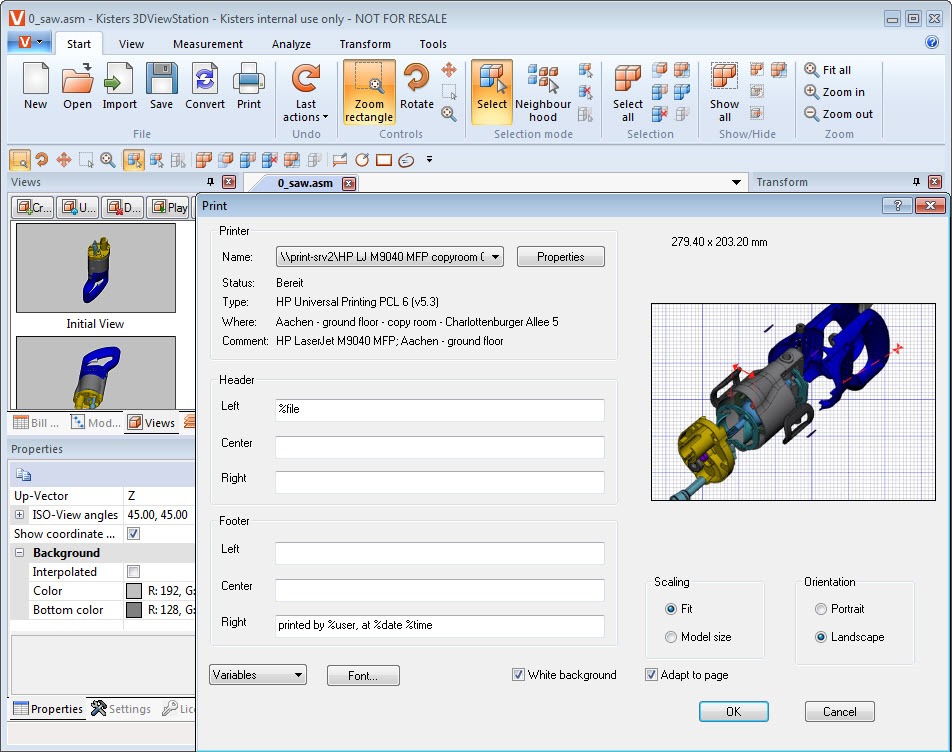Choose Landscape orientation
952x752 pixels.
(821, 637)
